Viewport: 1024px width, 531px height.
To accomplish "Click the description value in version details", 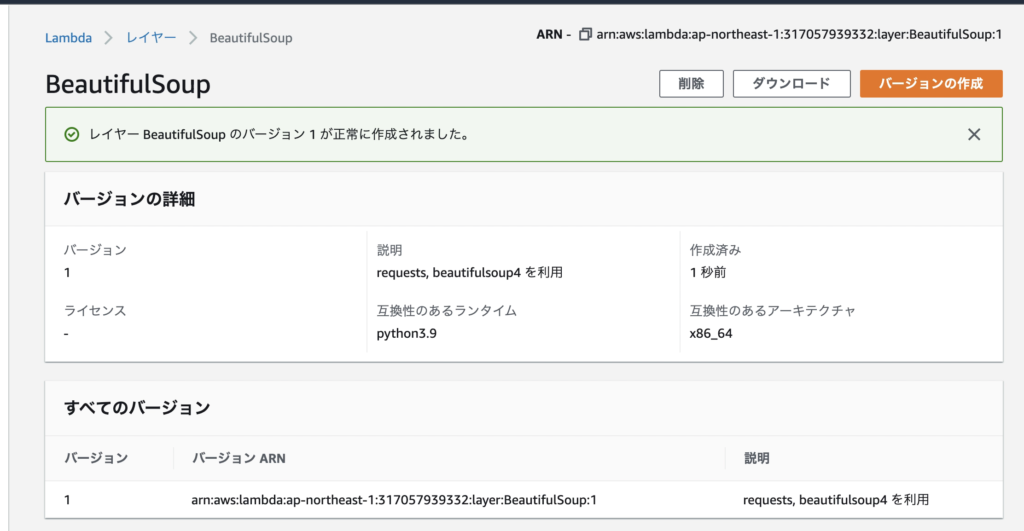I will pos(470,272).
